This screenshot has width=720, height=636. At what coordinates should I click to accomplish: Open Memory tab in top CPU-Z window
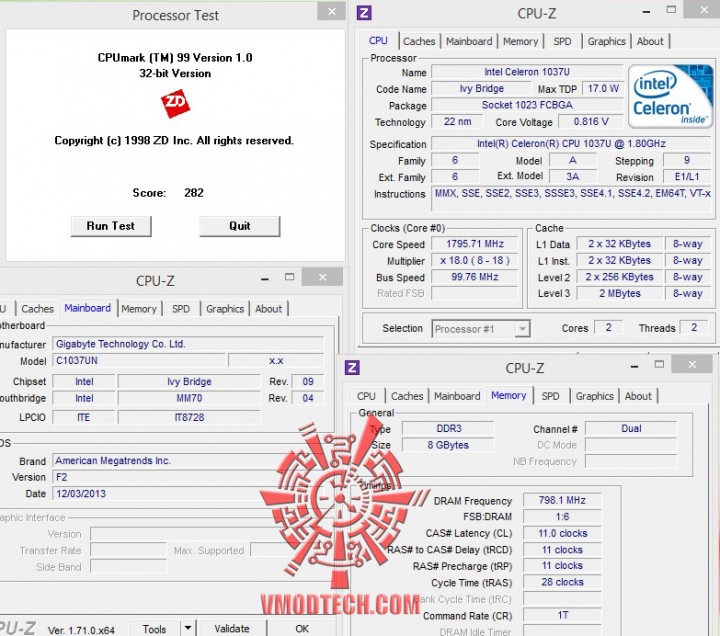pyautogui.click(x=521, y=41)
